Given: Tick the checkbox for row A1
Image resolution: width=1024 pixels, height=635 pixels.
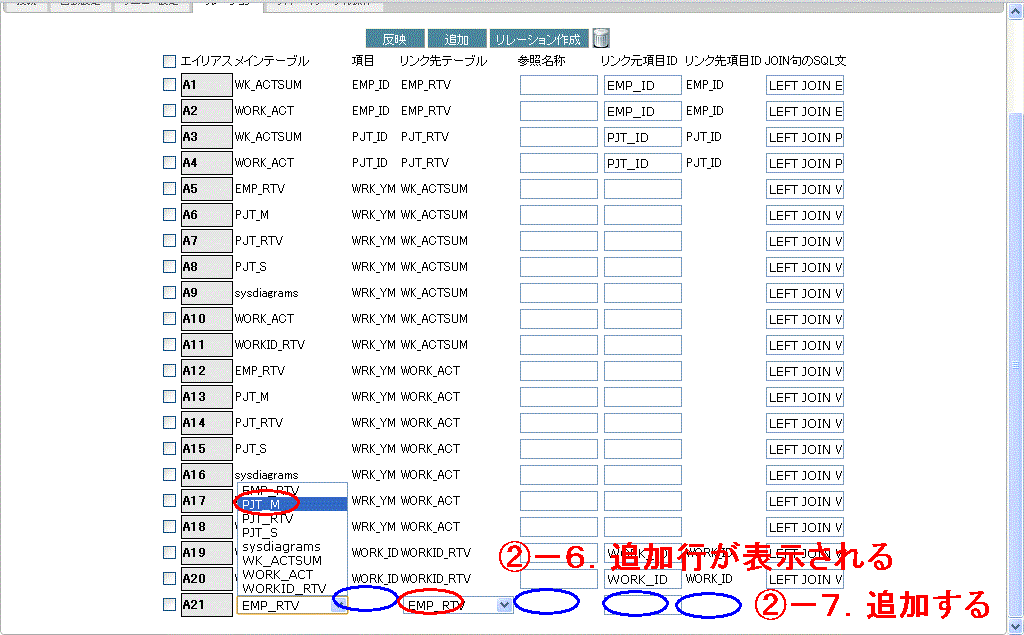Looking at the screenshot, I should click(169, 85).
